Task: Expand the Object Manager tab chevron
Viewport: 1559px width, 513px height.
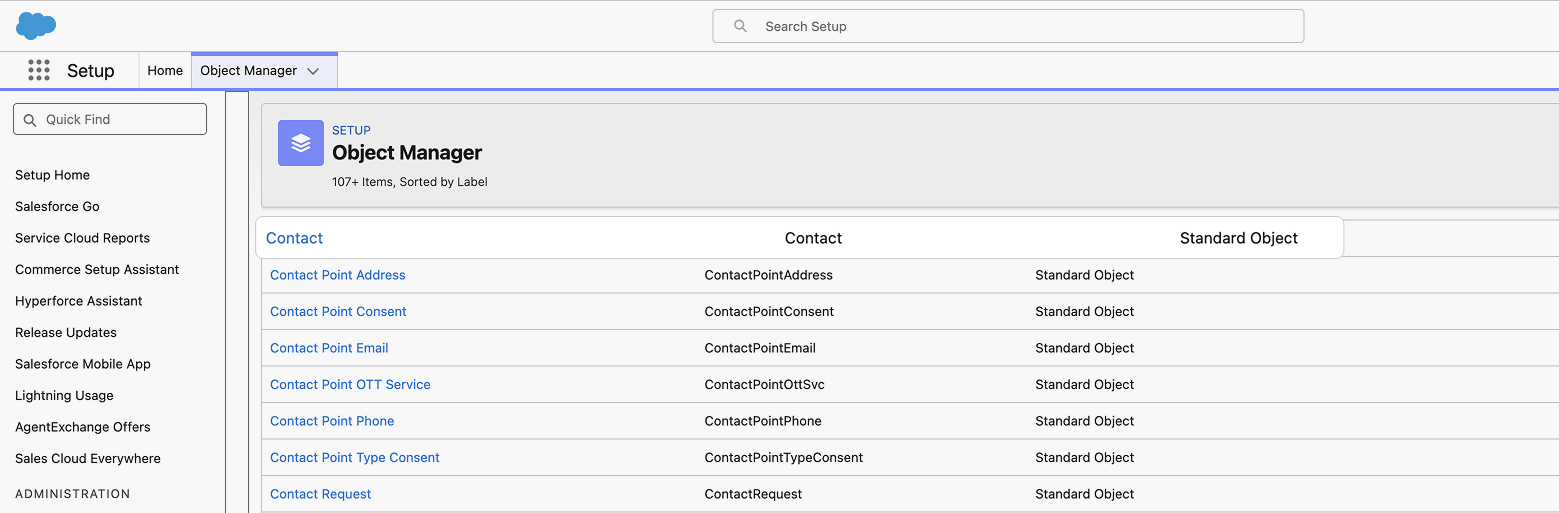Action: (313, 71)
